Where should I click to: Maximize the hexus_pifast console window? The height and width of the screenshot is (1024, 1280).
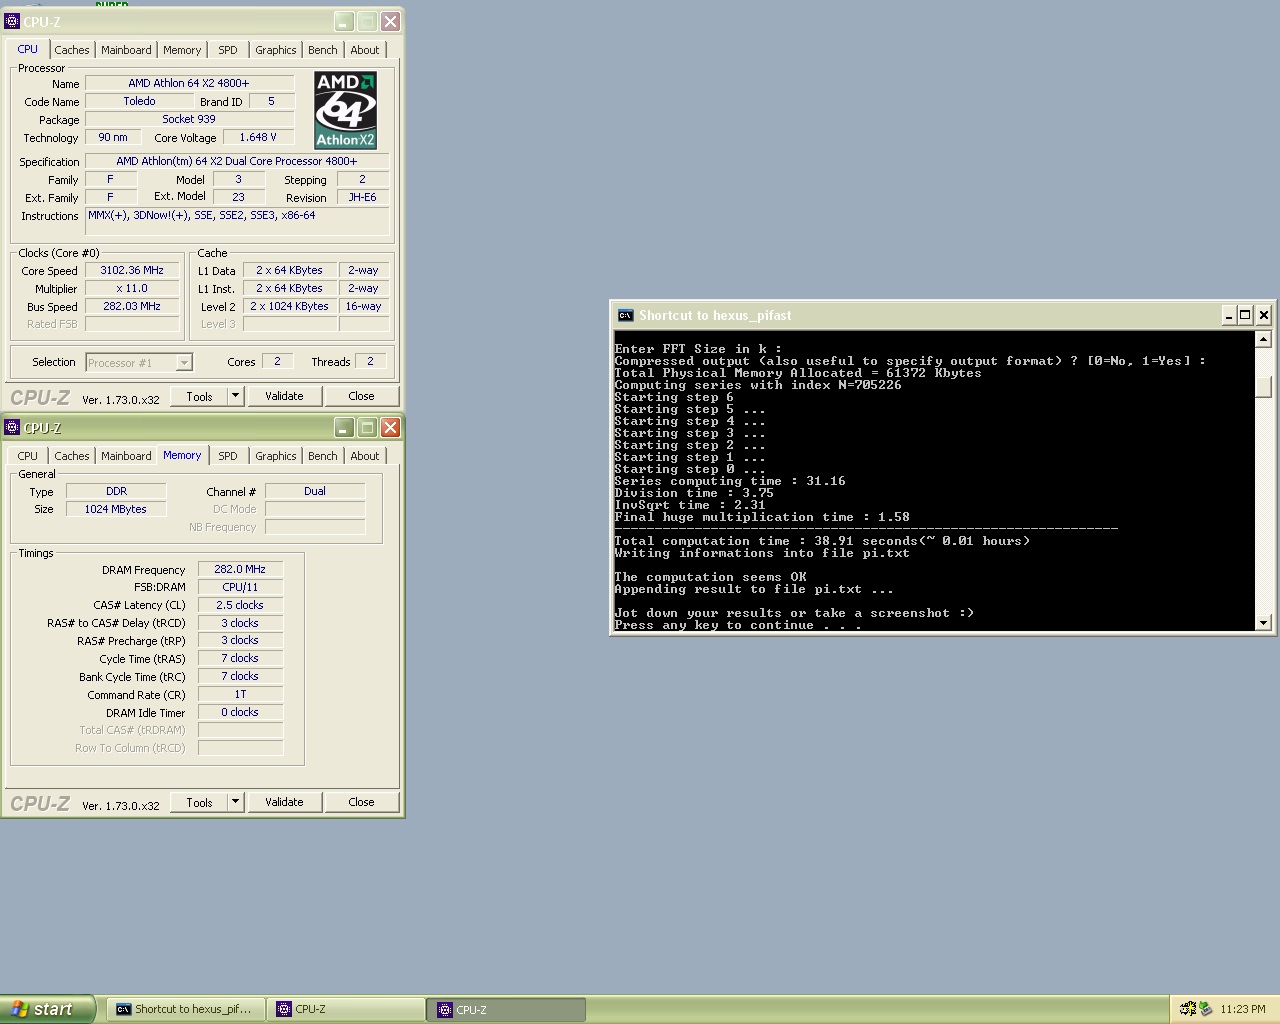coord(1245,315)
